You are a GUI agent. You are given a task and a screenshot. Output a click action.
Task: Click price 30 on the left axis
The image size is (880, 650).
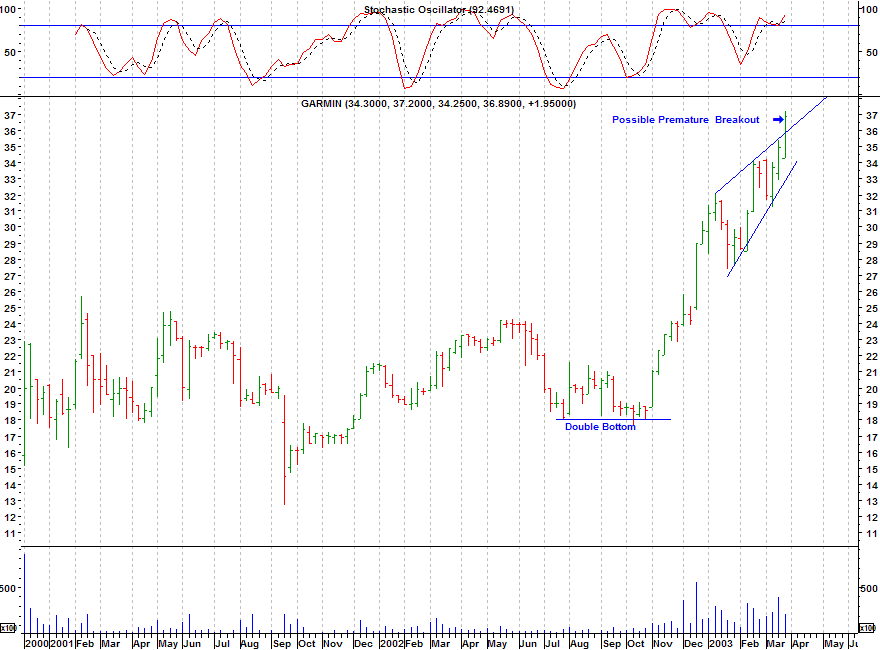coord(10,227)
